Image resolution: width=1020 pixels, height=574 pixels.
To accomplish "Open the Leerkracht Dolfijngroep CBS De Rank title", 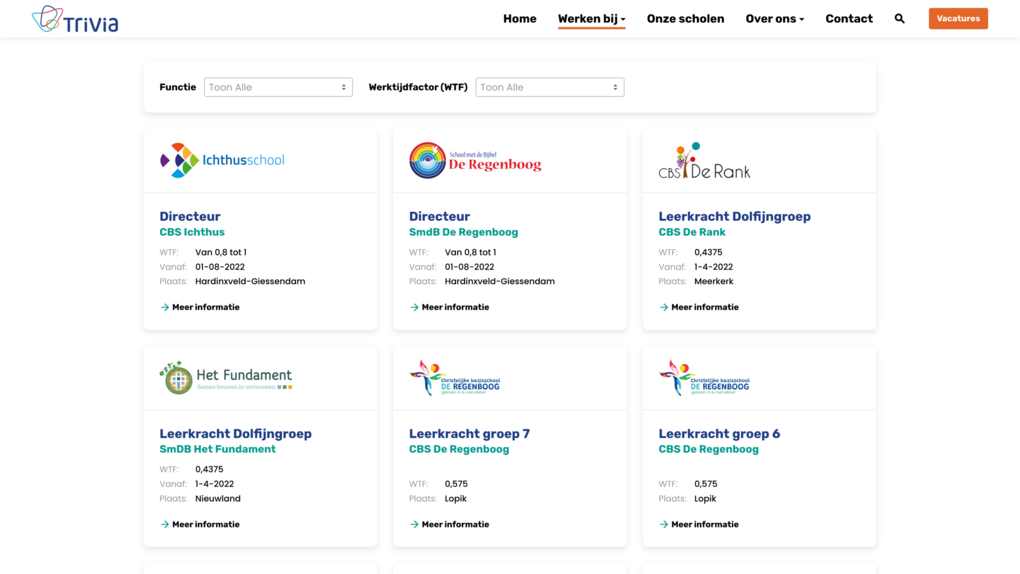I will point(734,216).
